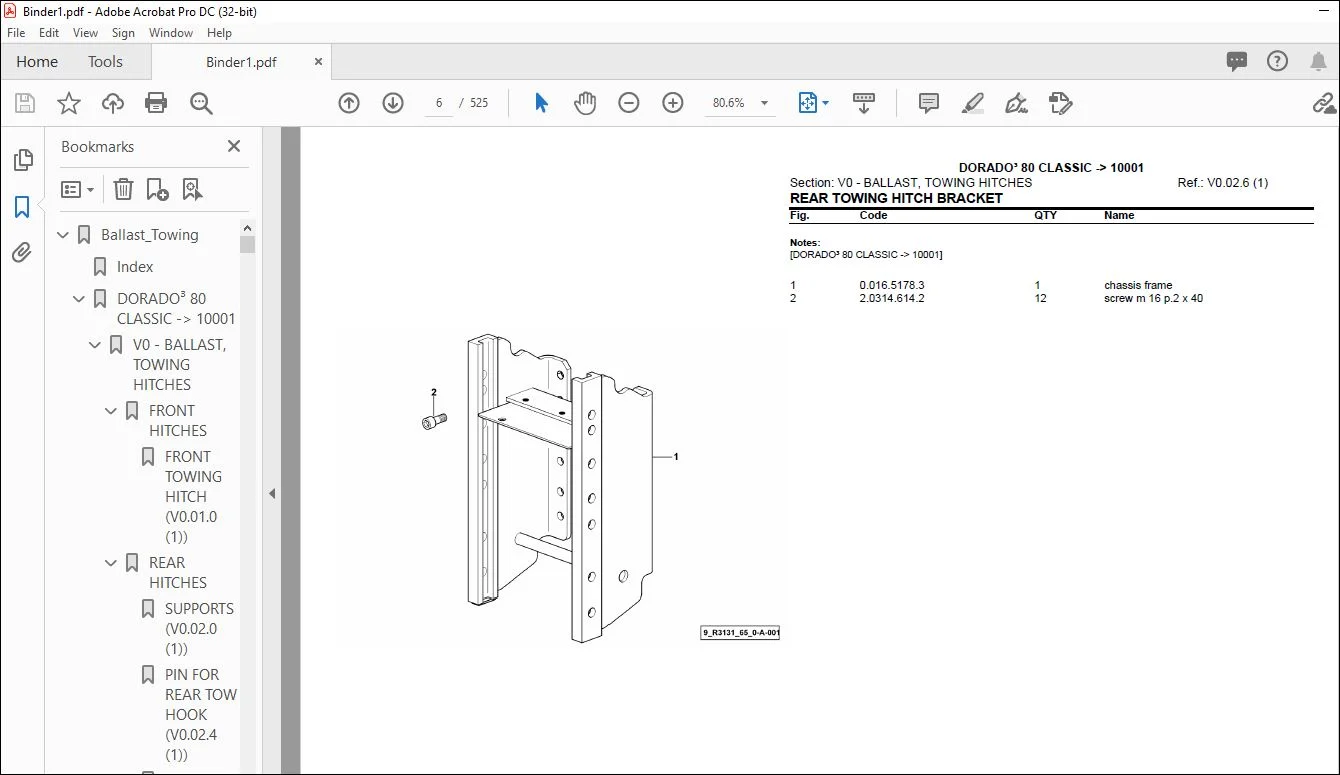Open the zoom level dropdown
This screenshot has width=1340, height=775.
tap(765, 103)
